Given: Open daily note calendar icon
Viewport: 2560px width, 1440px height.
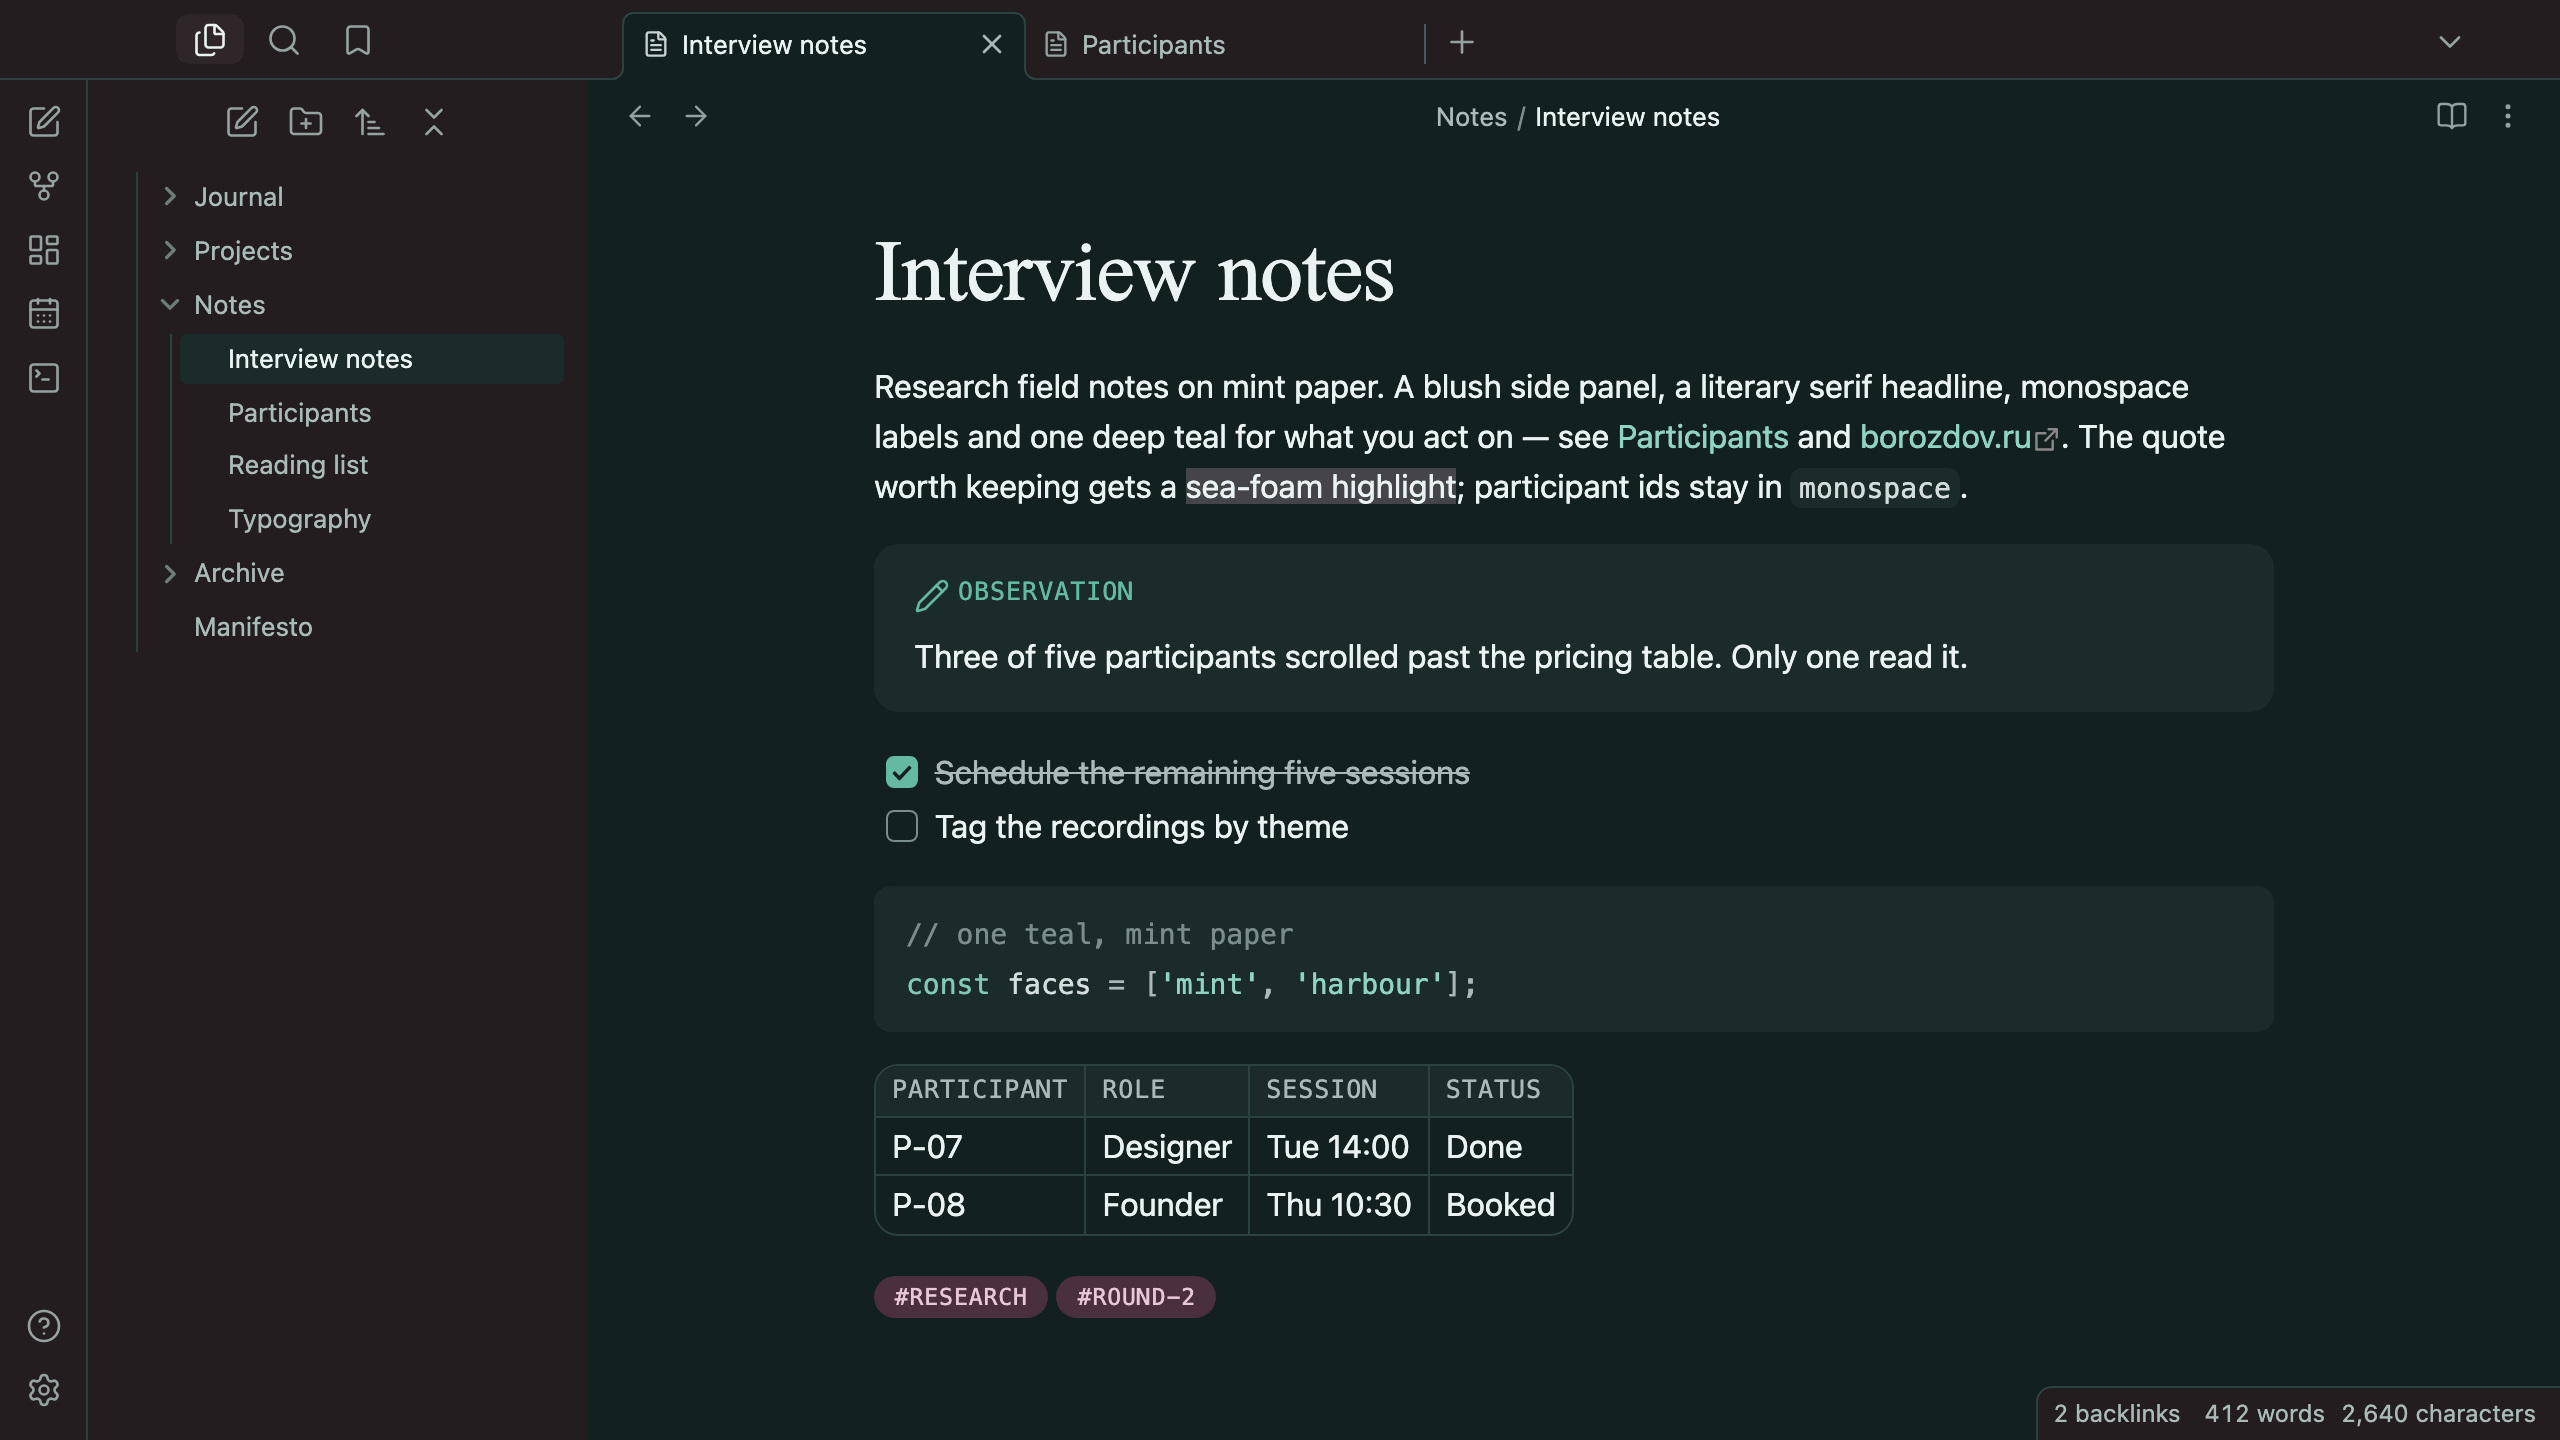Looking at the screenshot, I should 44,314.
